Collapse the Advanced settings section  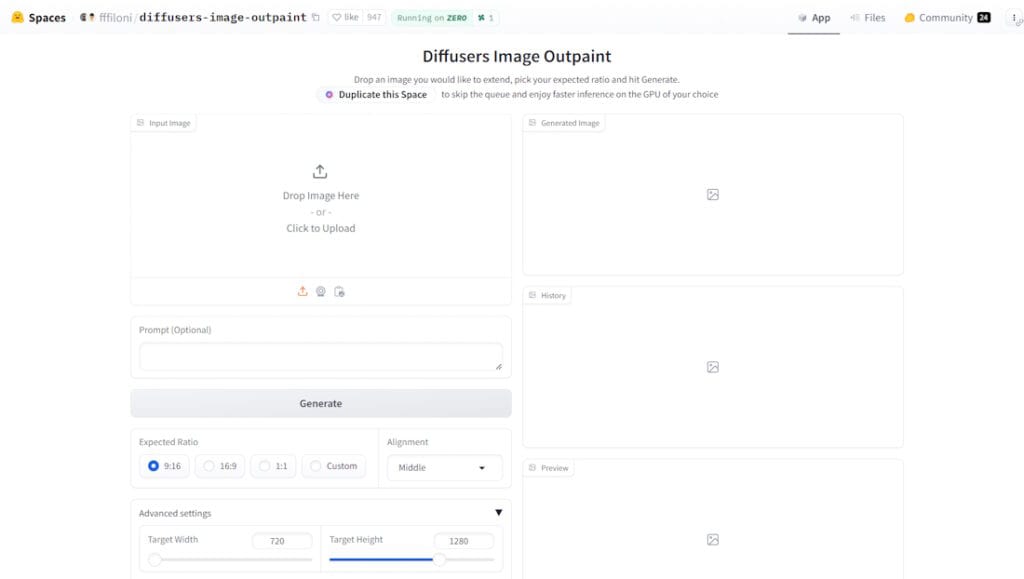point(498,513)
